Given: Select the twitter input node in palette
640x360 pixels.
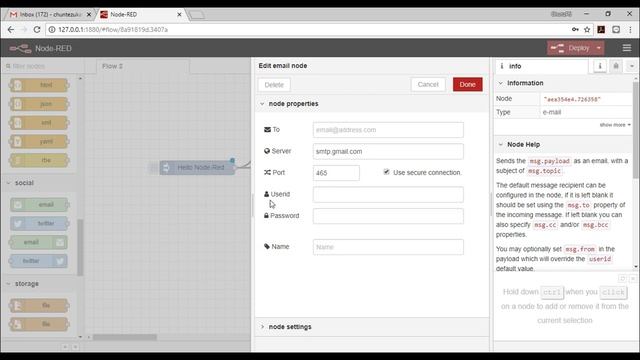Looking at the screenshot, I should [x=39, y=223].
